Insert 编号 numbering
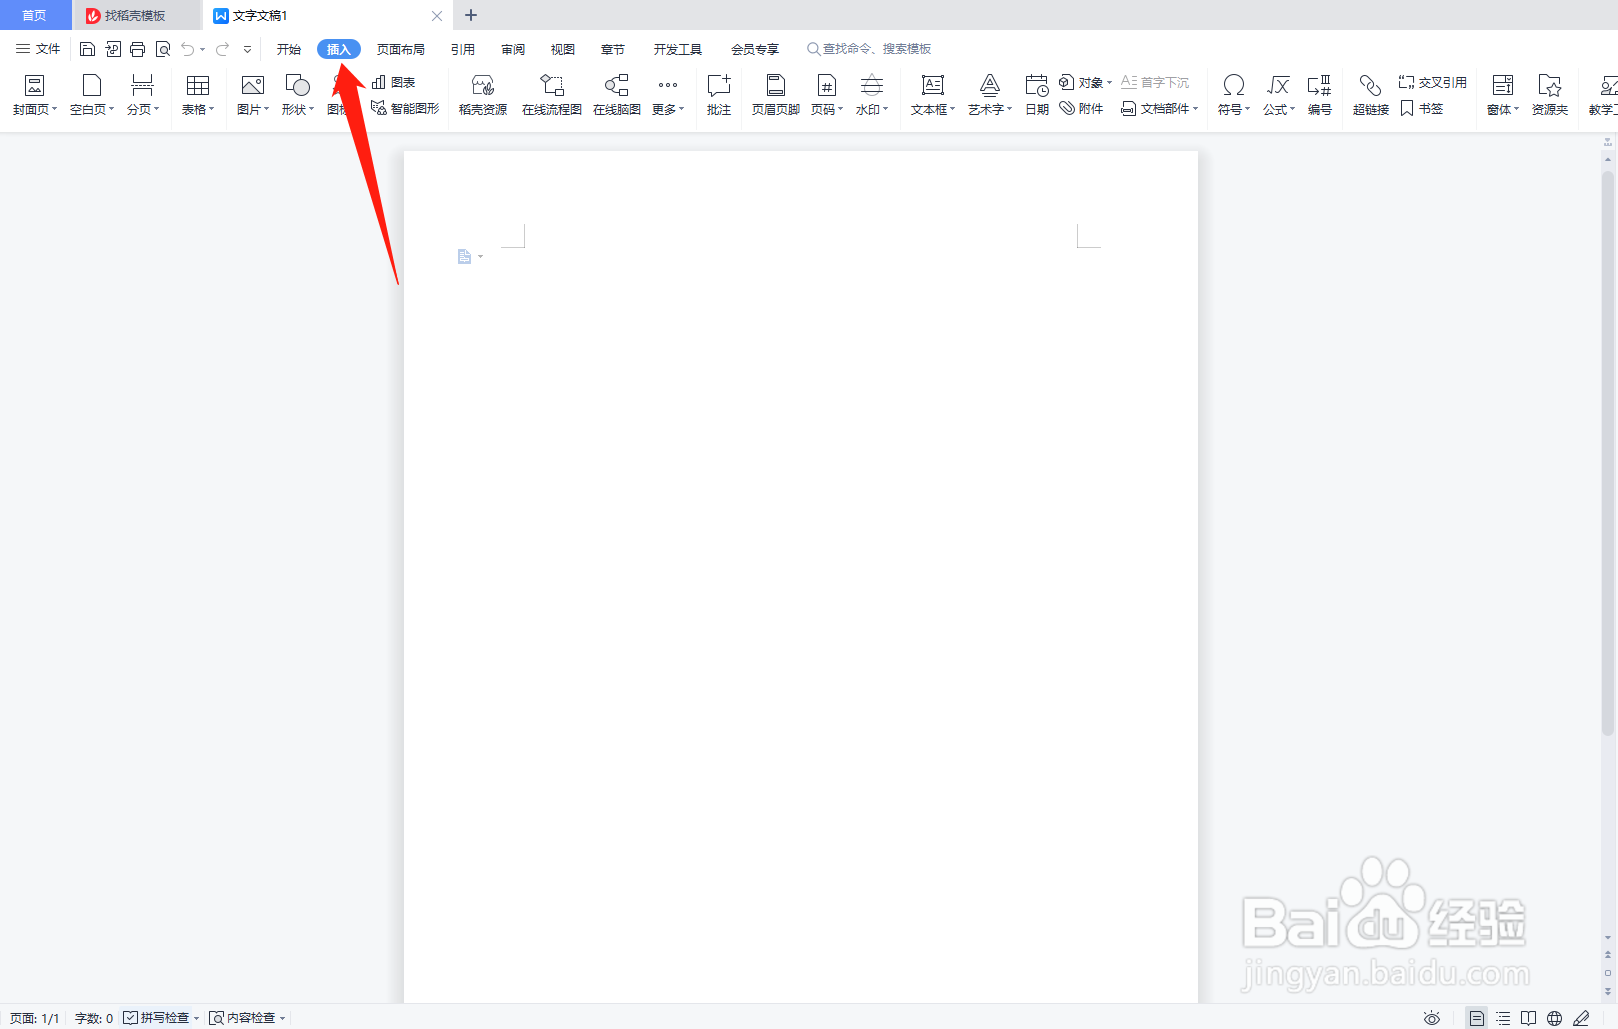 tap(1320, 95)
